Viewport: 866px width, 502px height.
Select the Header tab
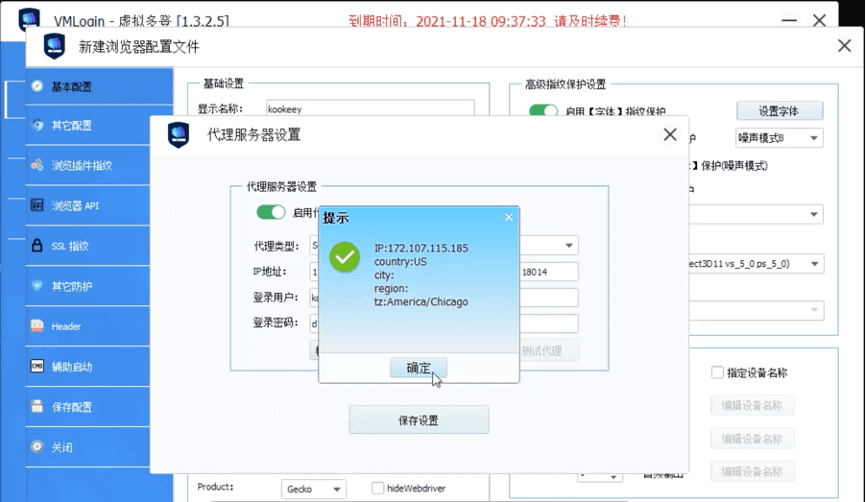point(88,326)
